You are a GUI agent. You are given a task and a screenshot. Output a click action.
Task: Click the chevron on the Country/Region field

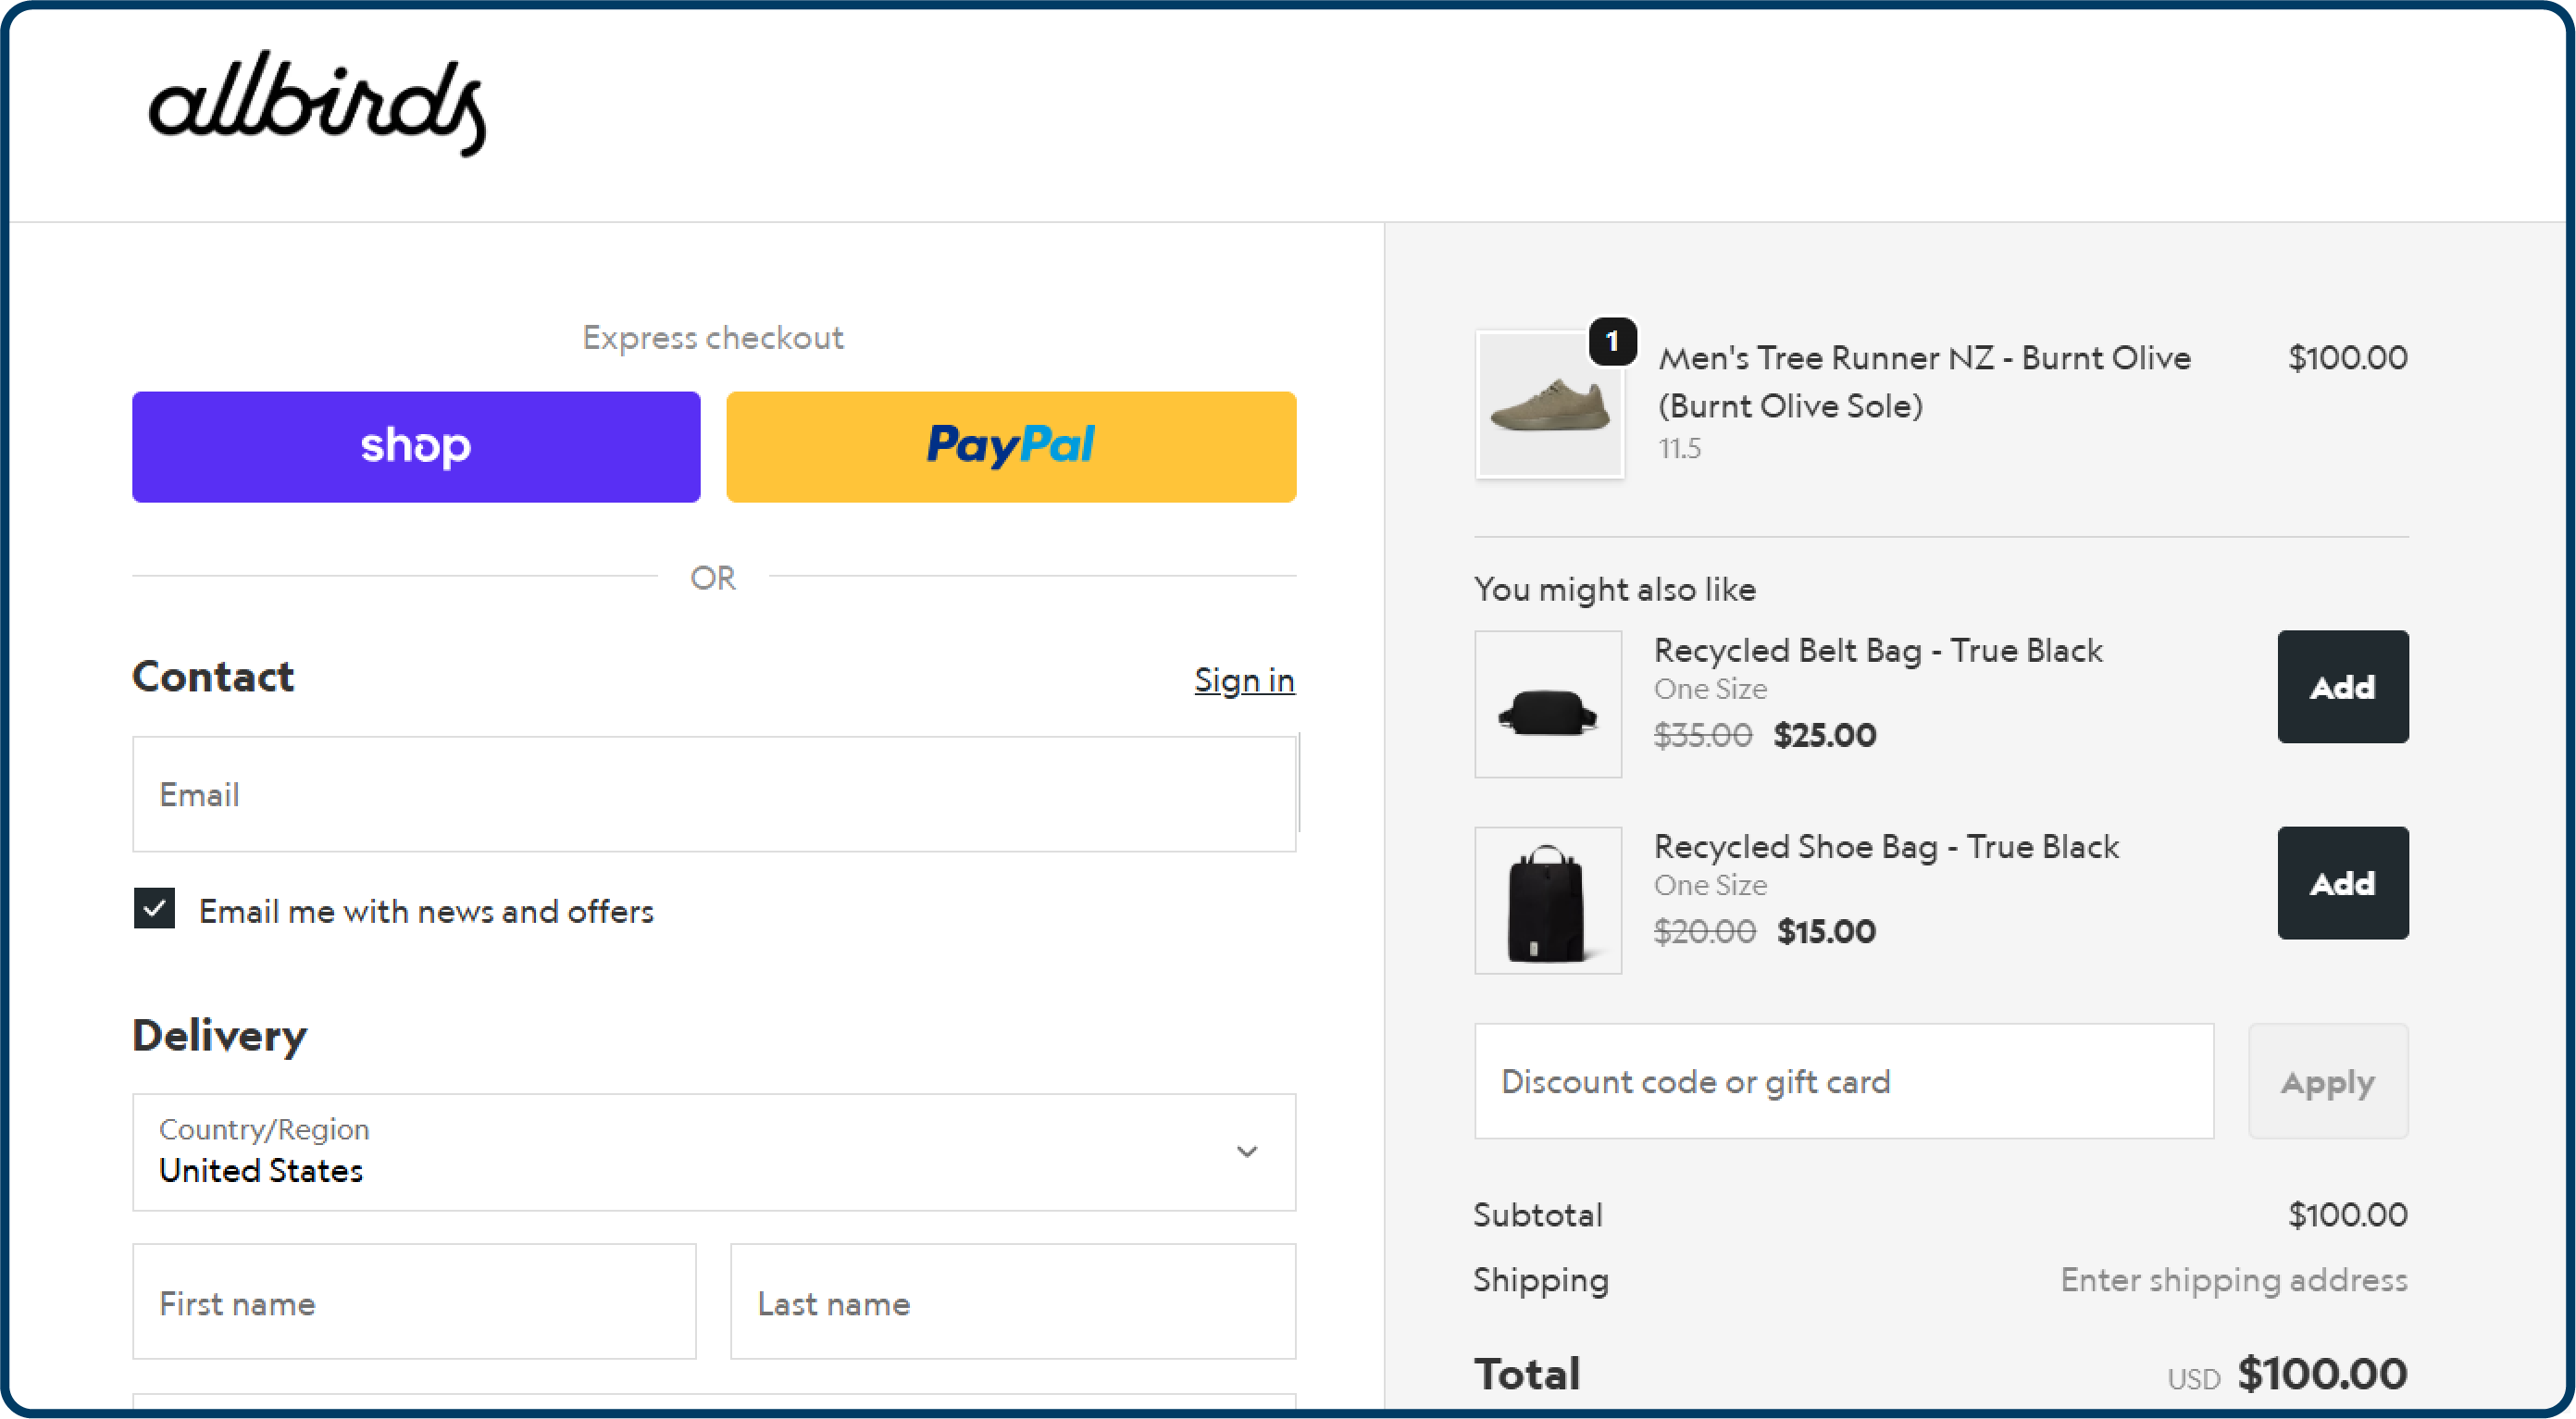[x=1247, y=1152]
